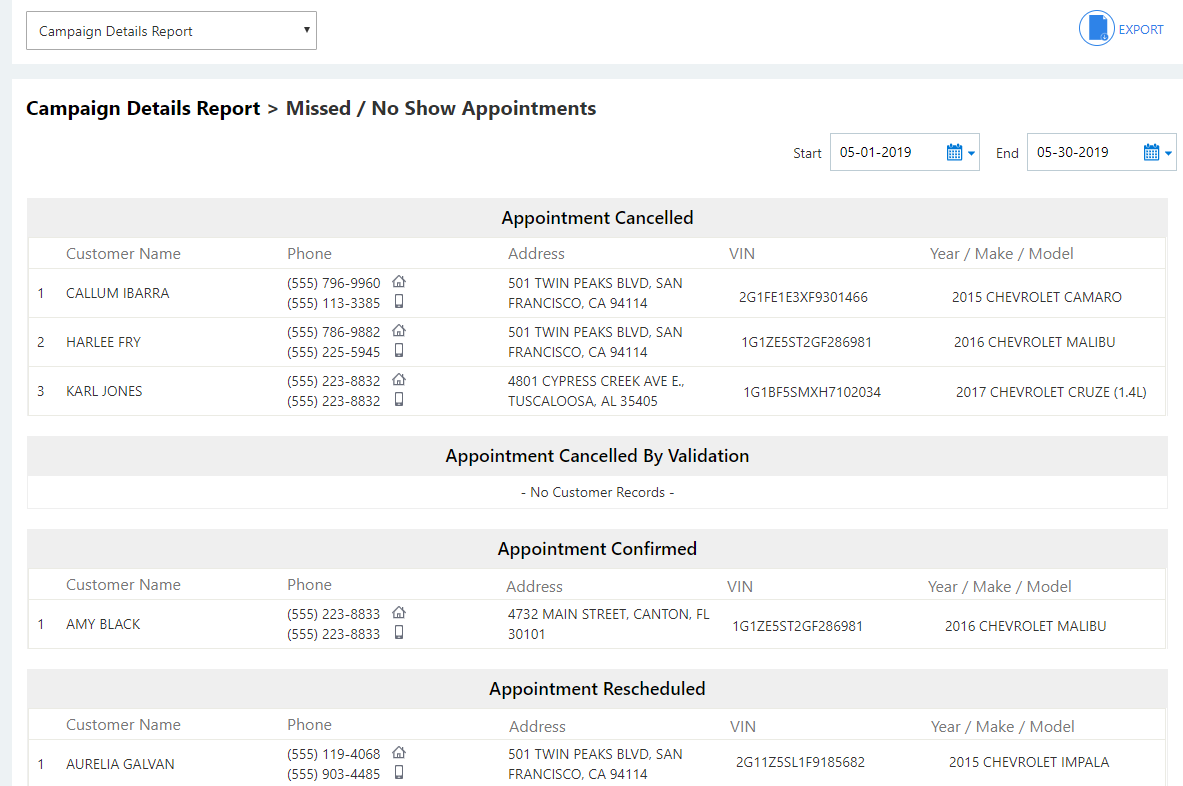This screenshot has height=786, width=1183.
Task: Select customer name HARLEE FRY
Action: click(103, 342)
